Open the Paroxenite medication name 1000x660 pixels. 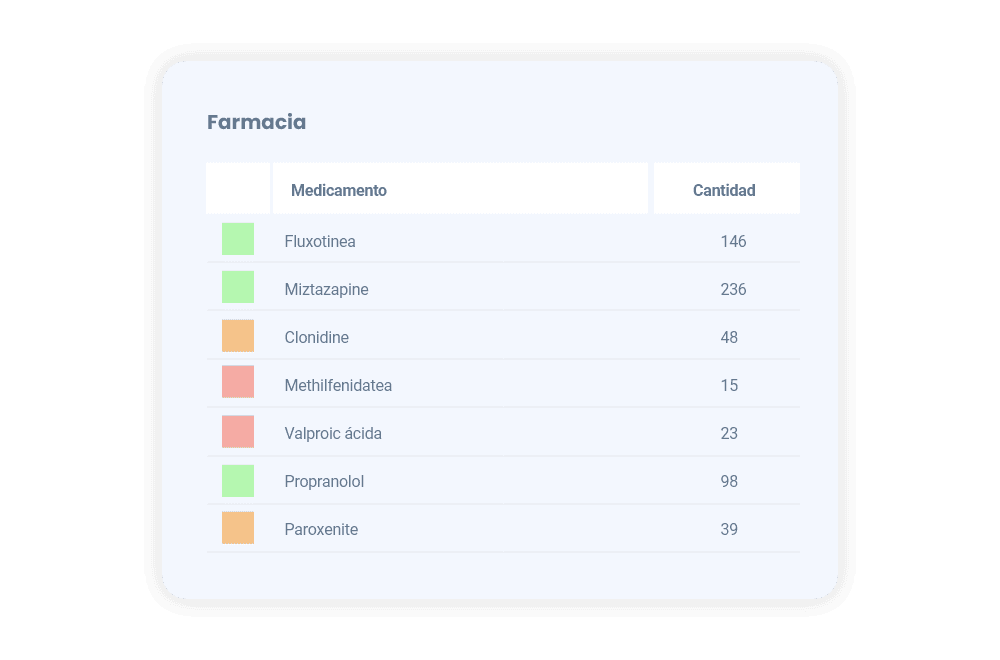tap(321, 529)
